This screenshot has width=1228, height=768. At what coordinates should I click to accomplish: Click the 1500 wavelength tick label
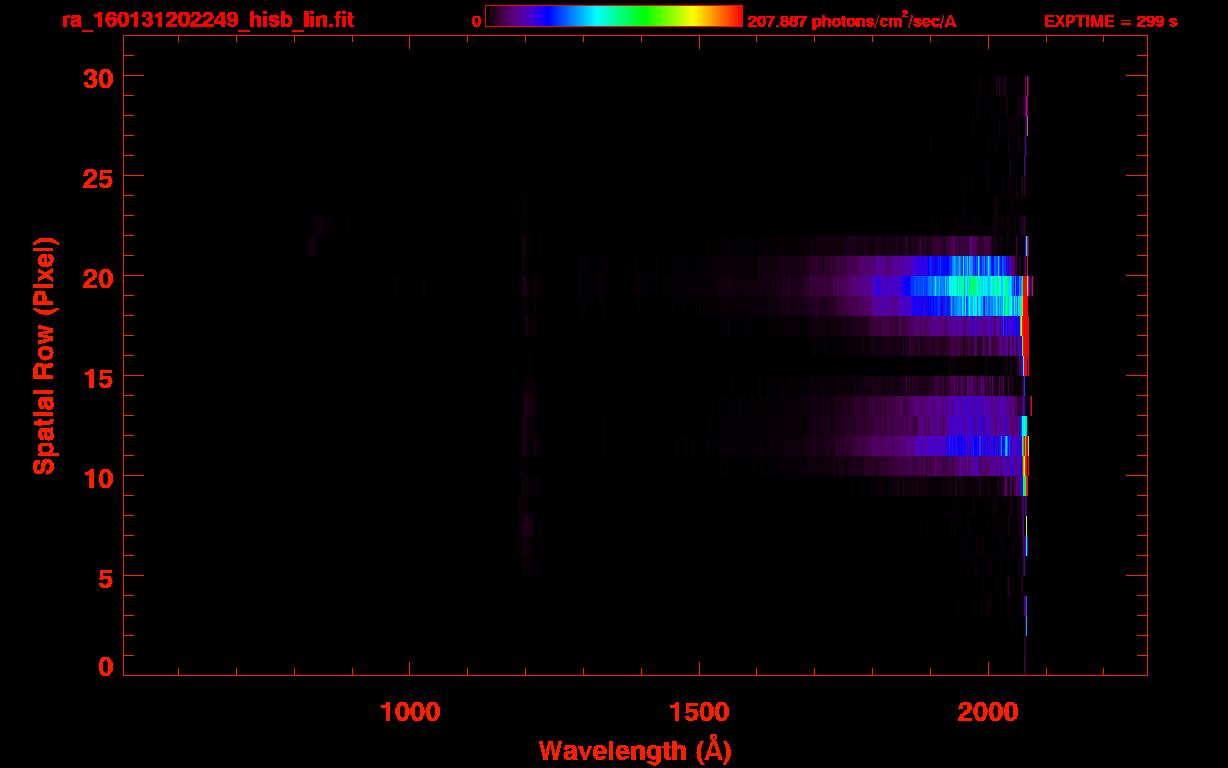pyautogui.click(x=699, y=711)
